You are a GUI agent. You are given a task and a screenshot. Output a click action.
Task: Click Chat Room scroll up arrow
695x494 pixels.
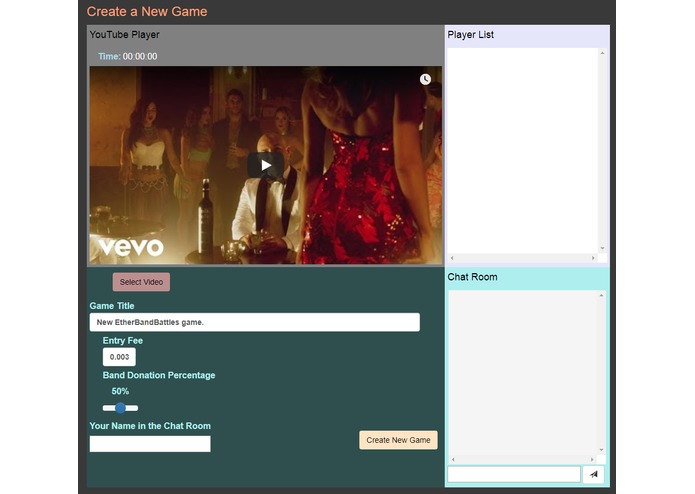pyautogui.click(x=601, y=296)
